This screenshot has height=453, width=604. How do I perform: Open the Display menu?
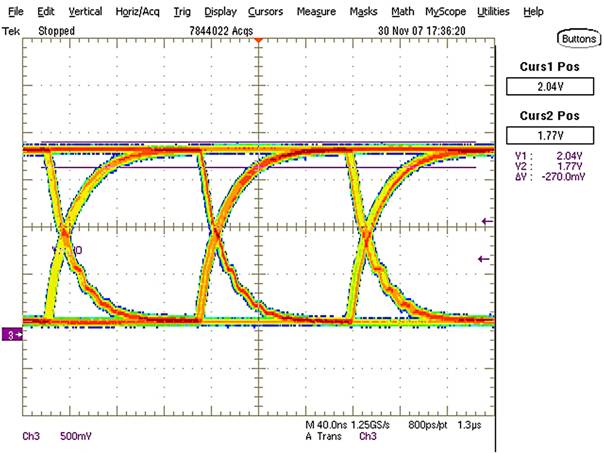pos(220,11)
